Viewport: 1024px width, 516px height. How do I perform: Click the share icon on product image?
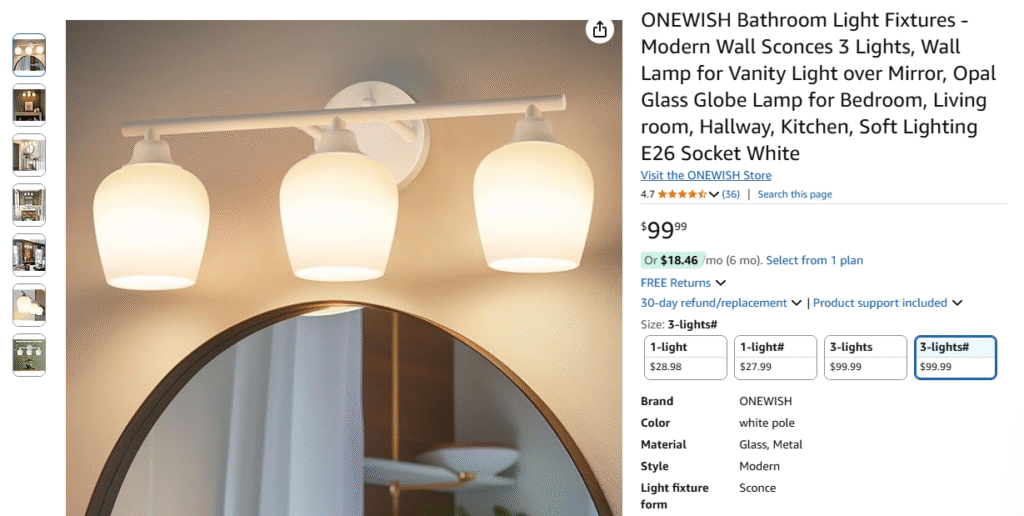(600, 30)
